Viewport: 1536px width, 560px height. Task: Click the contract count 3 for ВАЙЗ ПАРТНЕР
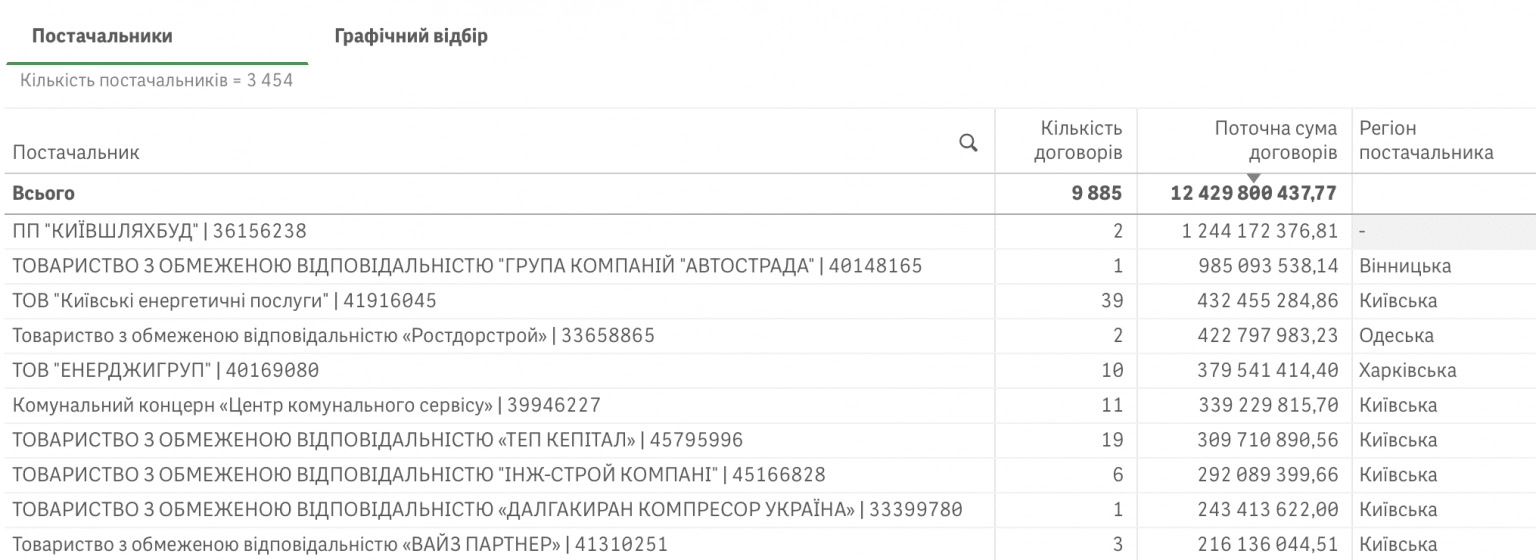(x=1117, y=546)
